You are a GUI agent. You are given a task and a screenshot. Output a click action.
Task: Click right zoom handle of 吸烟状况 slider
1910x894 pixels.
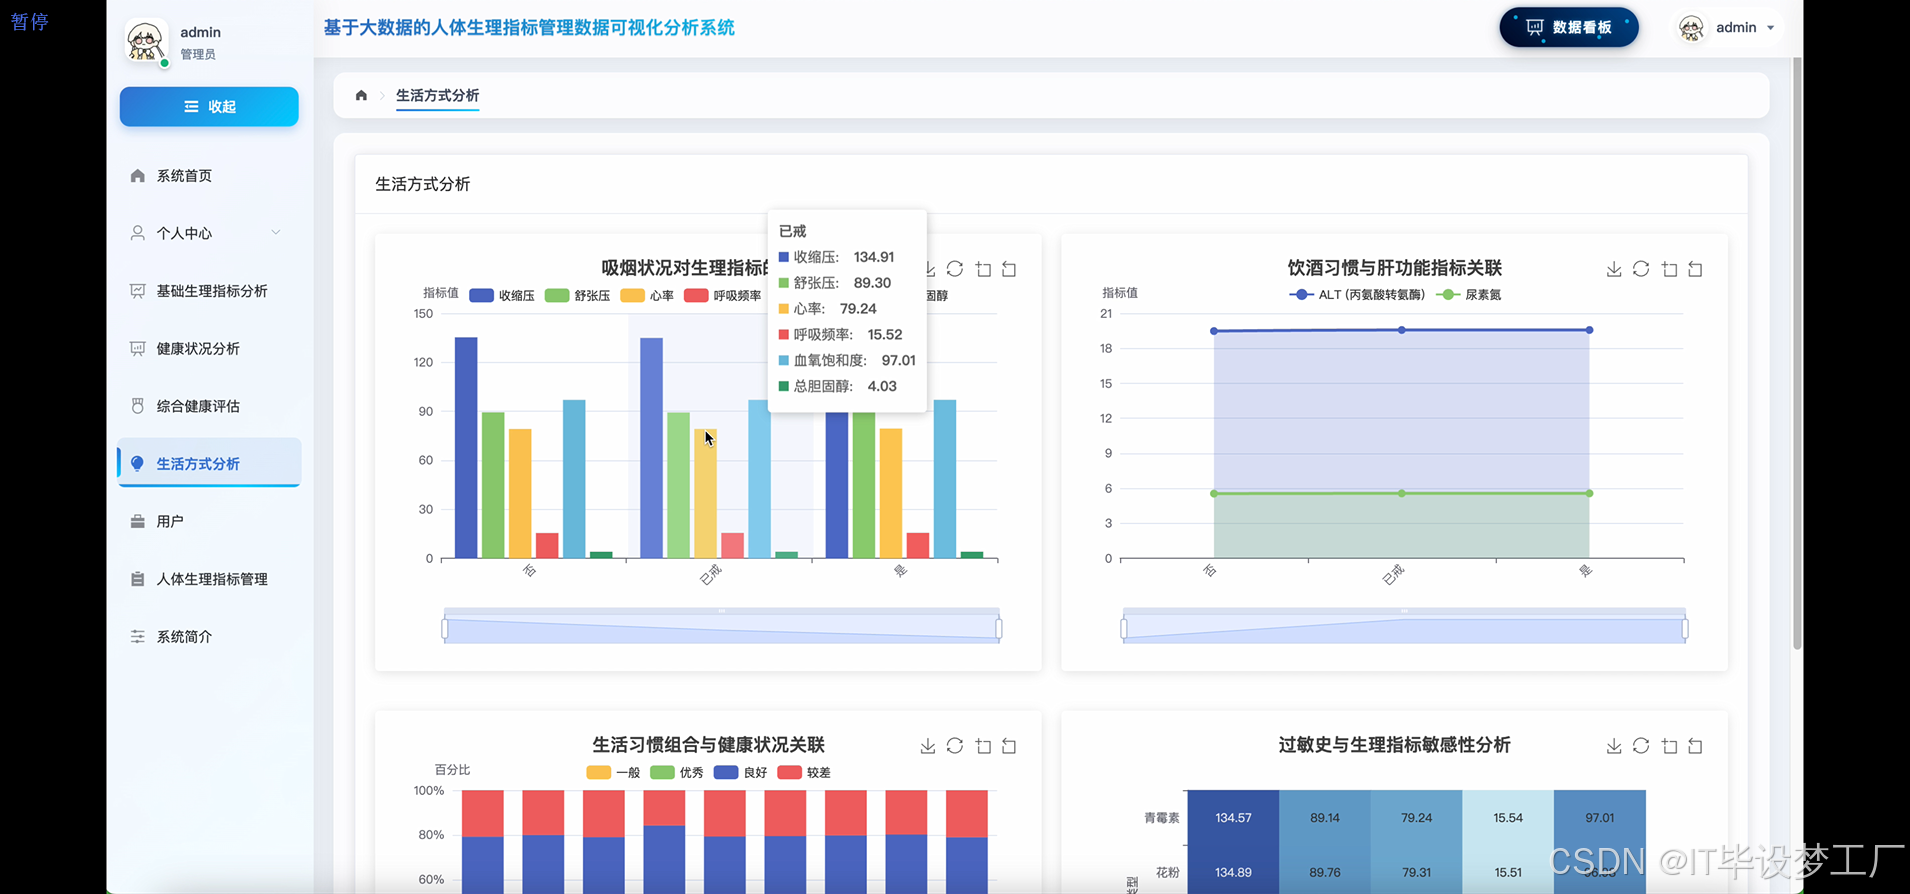click(x=999, y=628)
